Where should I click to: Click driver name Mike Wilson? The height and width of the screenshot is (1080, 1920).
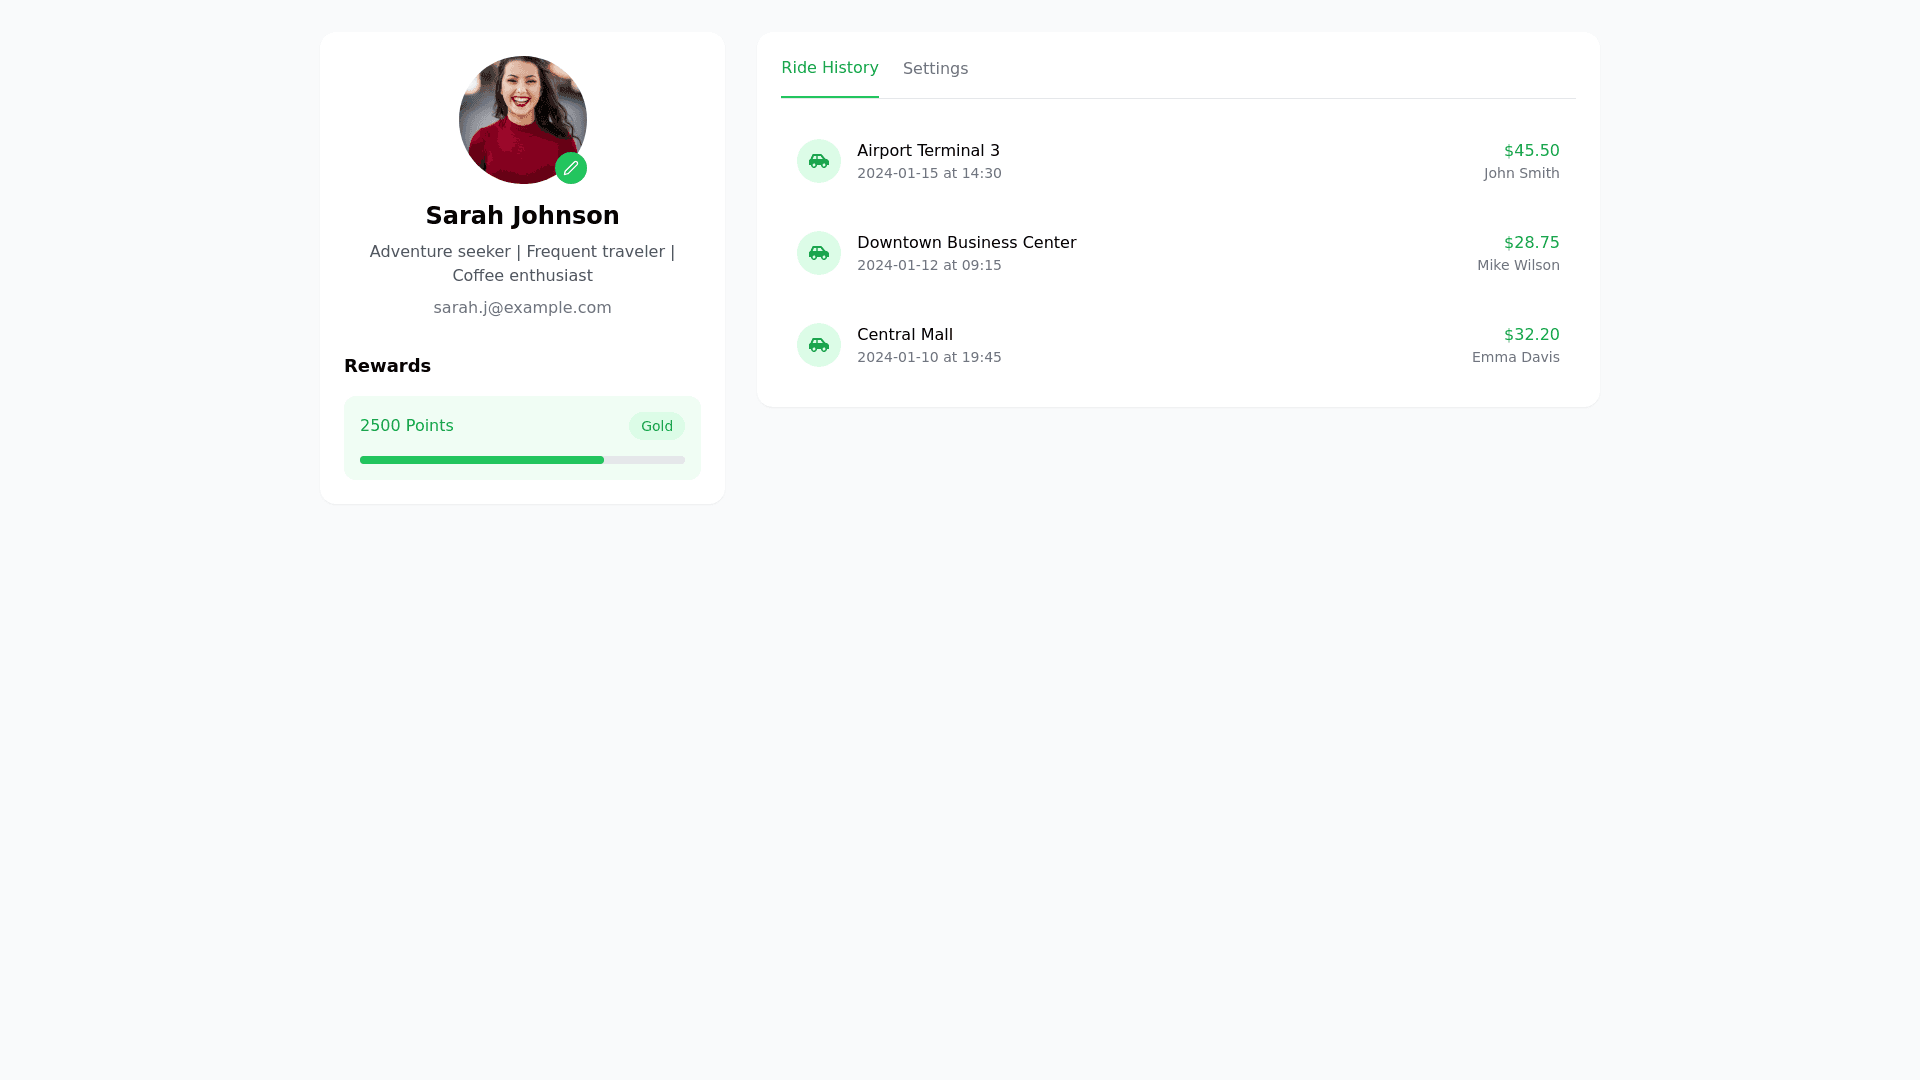[x=1518, y=265]
